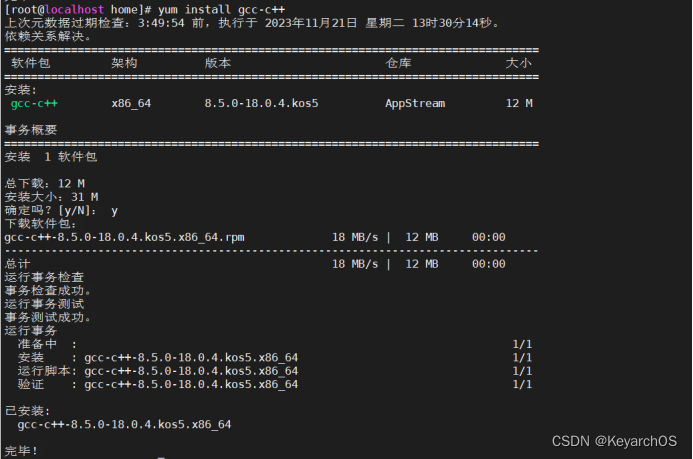Click the AppStream repository name
Screen dimensions: 693x459
click(415, 103)
